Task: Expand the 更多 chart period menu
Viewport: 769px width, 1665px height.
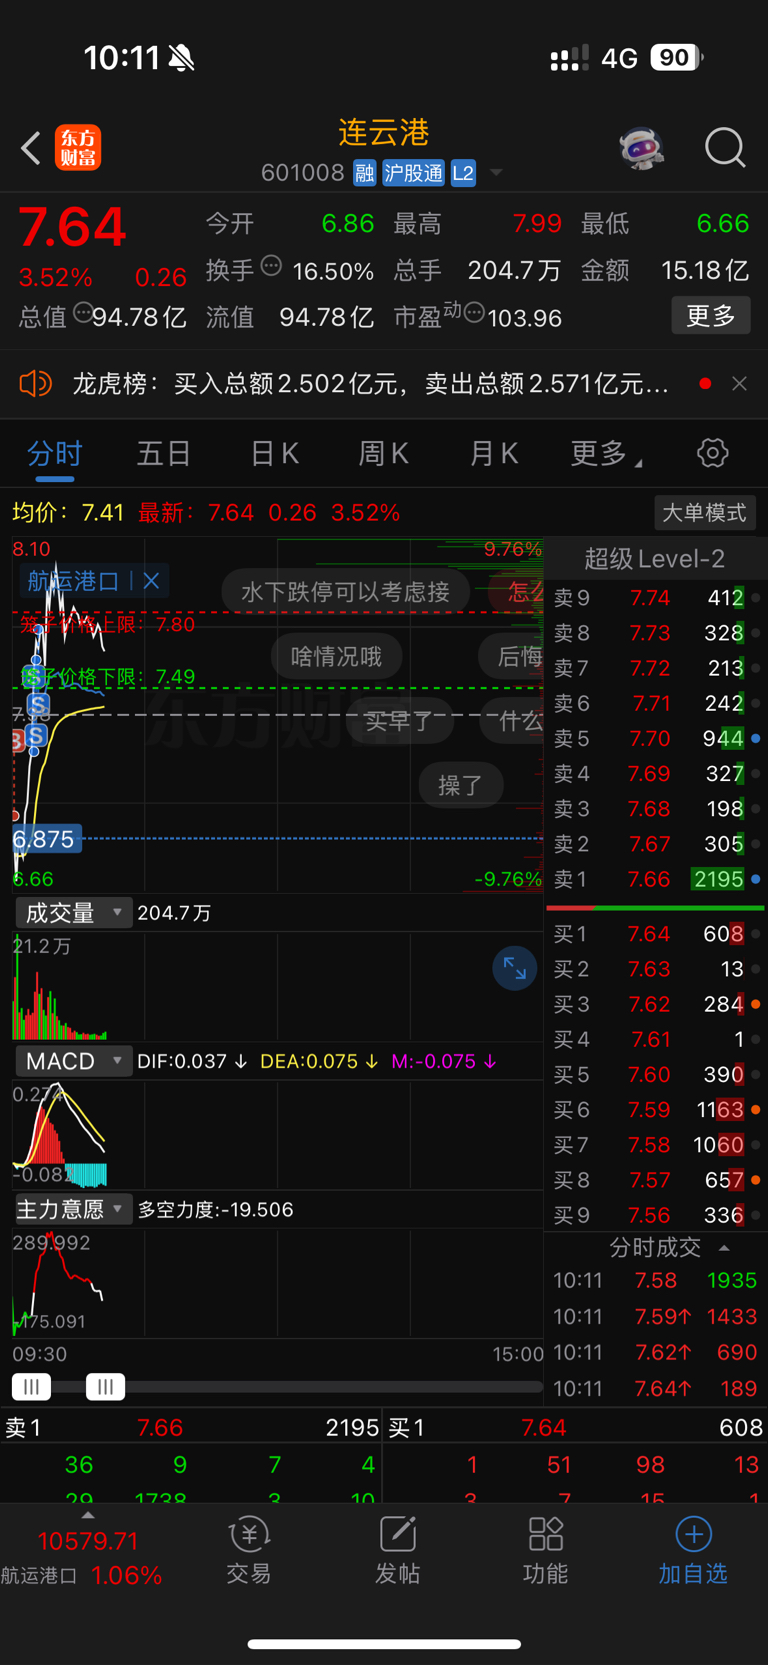Action: [606, 453]
